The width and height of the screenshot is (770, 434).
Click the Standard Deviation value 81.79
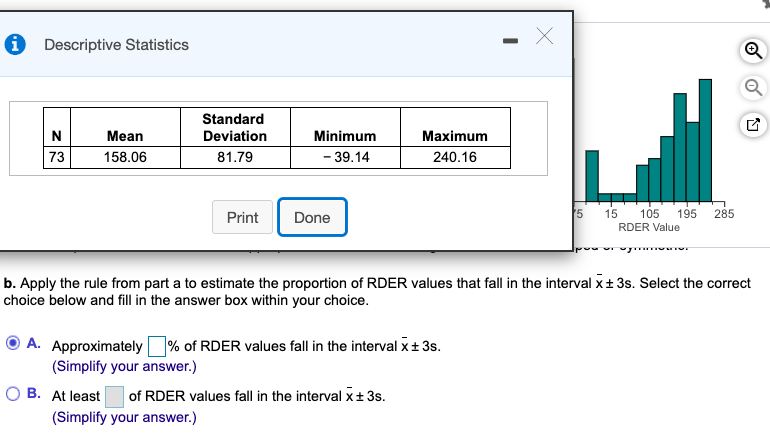[235, 157]
